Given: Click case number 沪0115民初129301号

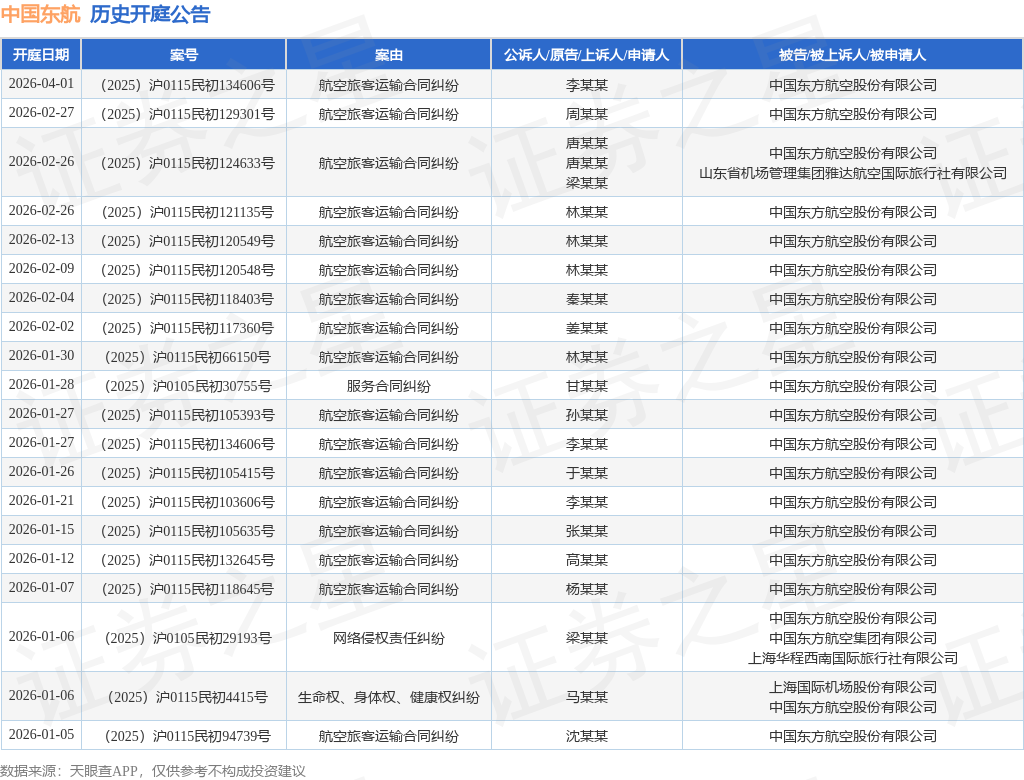Looking at the screenshot, I should point(187,114).
